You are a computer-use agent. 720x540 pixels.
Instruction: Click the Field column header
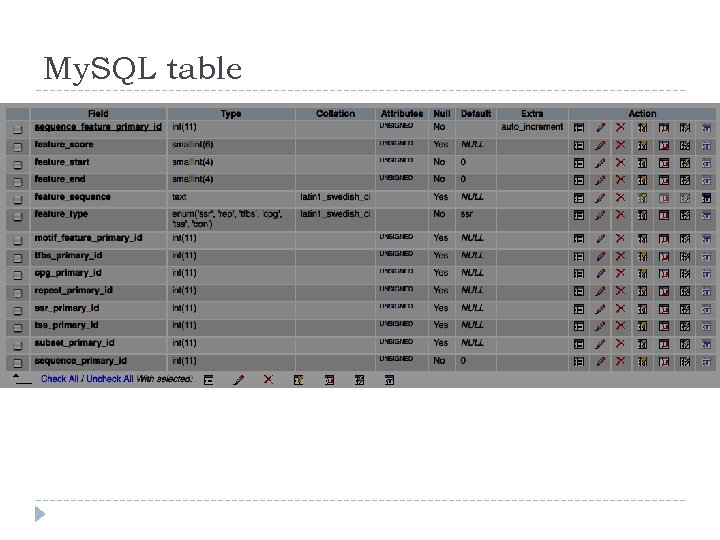[x=98, y=113]
